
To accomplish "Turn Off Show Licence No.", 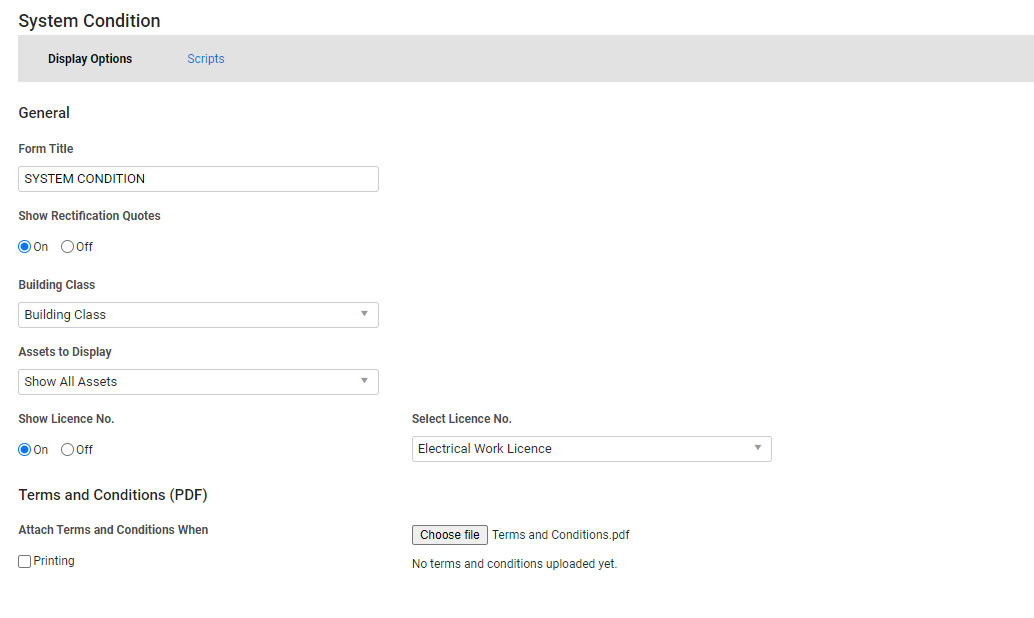I will coord(68,449).
